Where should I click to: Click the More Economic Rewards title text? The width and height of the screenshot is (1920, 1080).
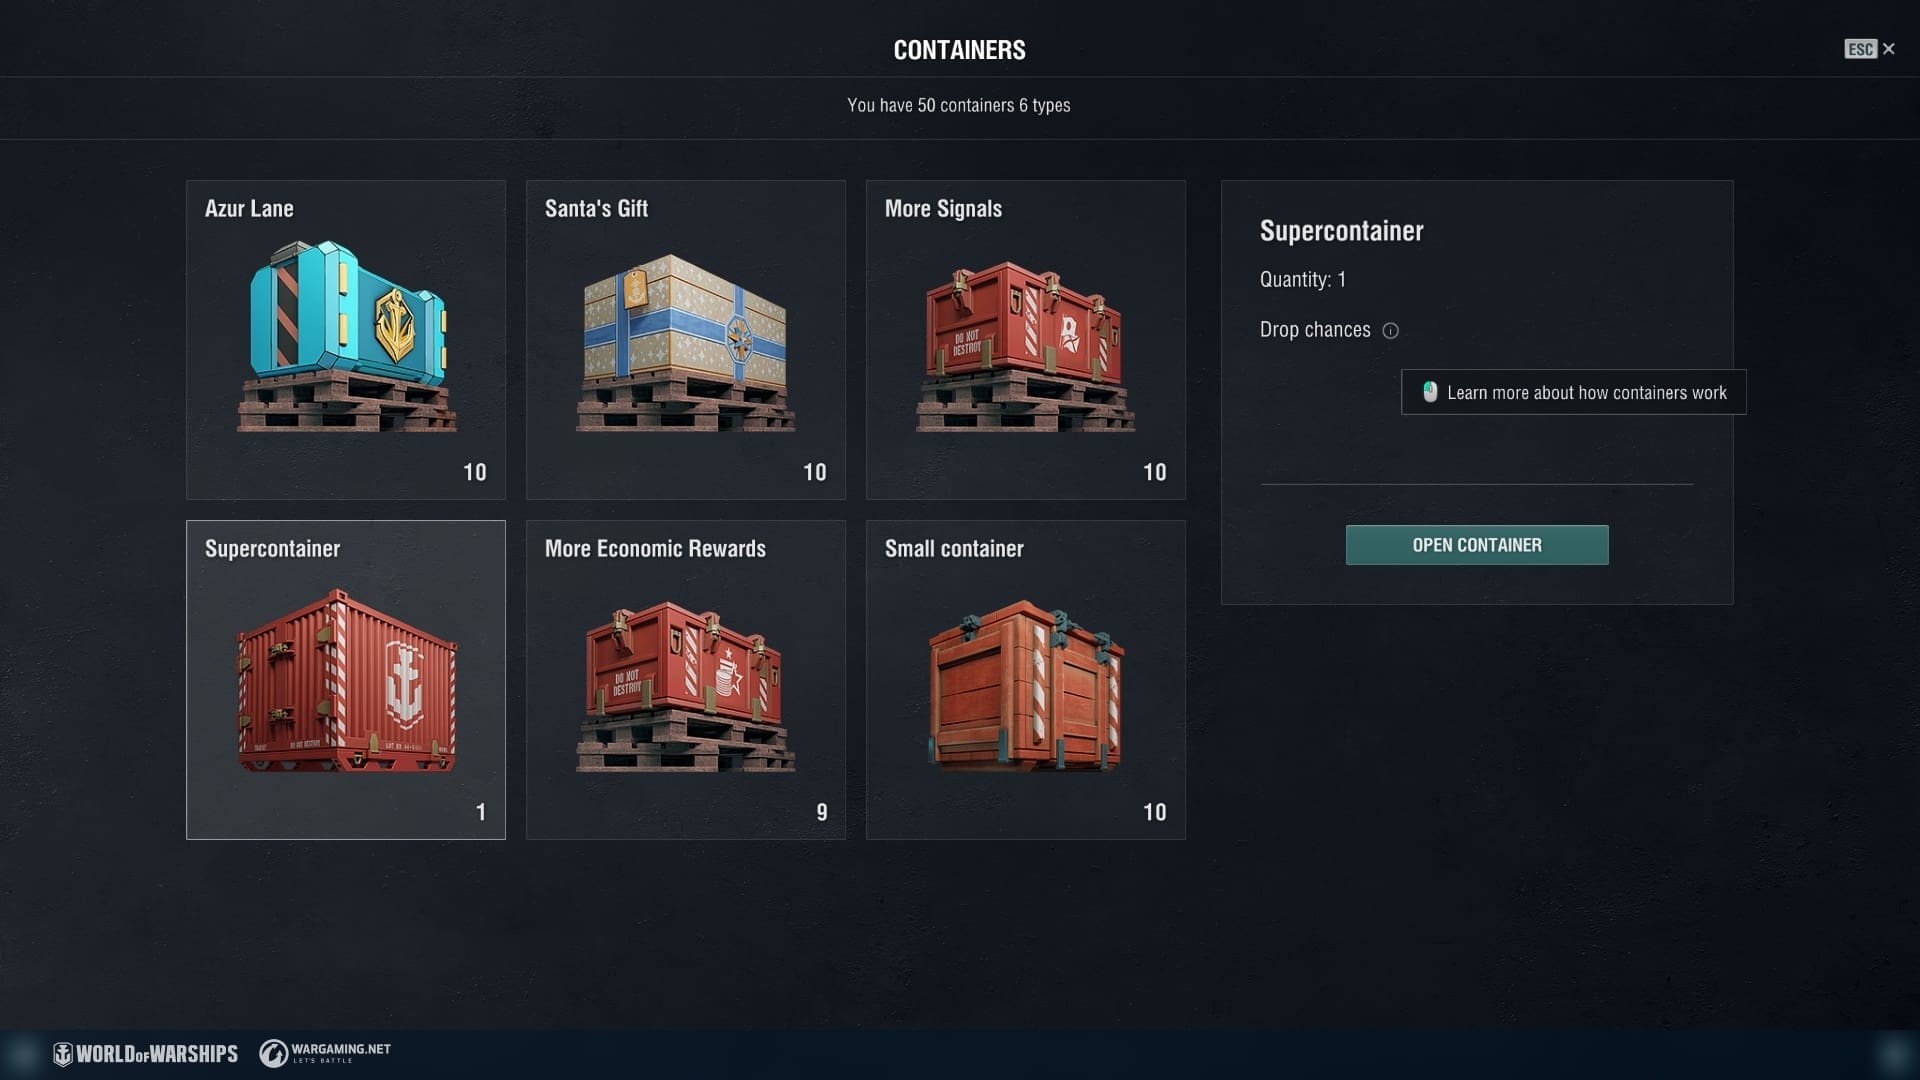tap(655, 549)
